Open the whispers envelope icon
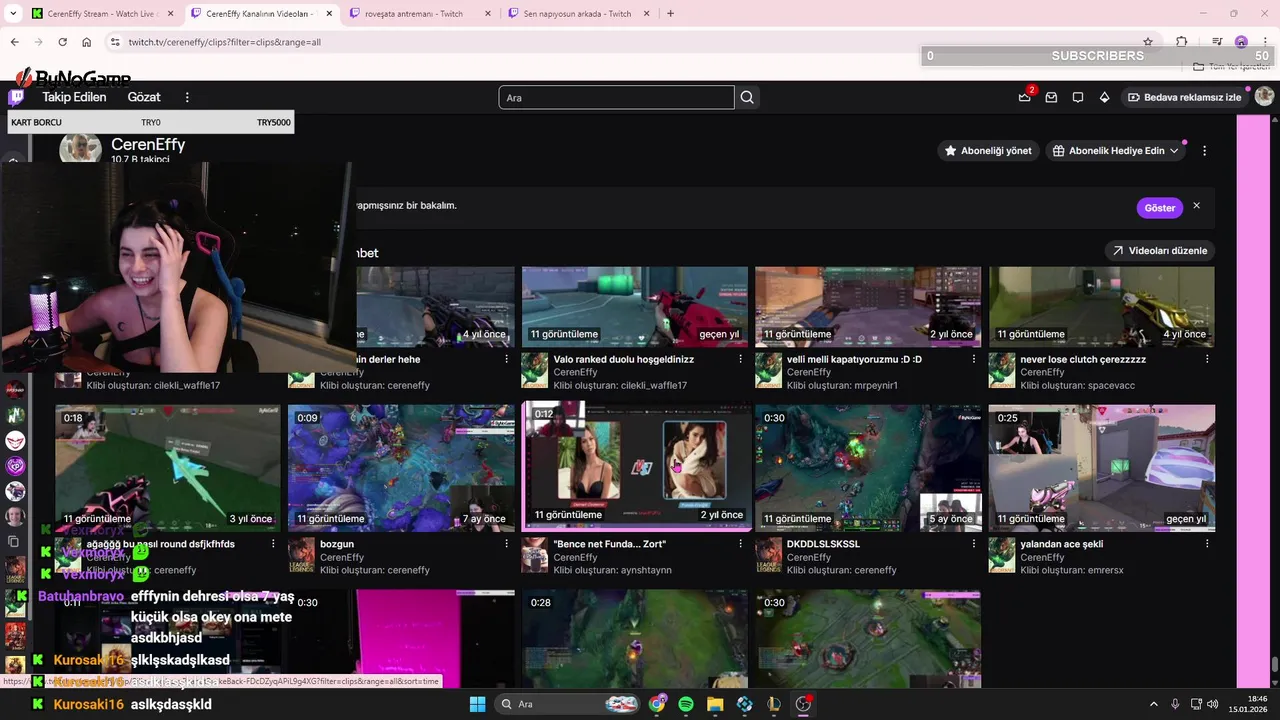Screen dimensions: 1280x720 click(1051, 97)
